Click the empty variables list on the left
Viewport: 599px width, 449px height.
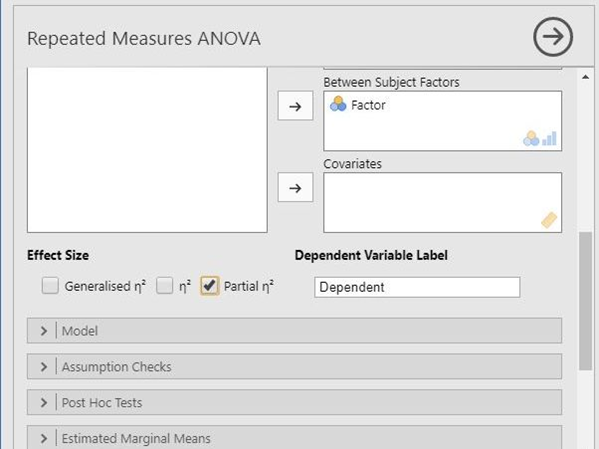147,150
